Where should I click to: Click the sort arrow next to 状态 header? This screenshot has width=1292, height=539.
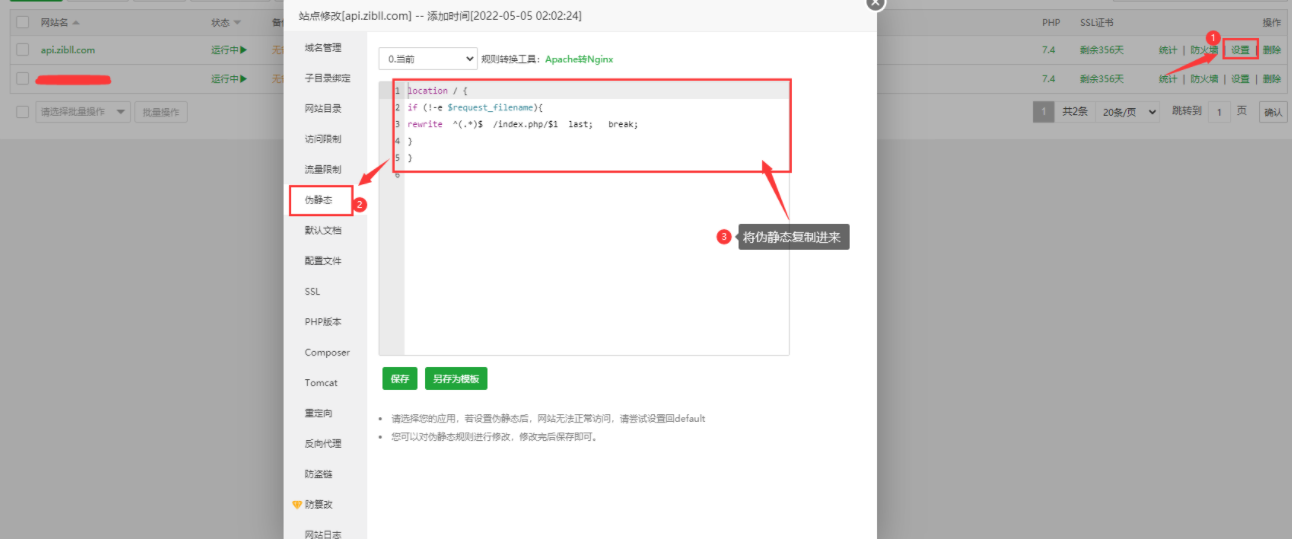click(237, 22)
